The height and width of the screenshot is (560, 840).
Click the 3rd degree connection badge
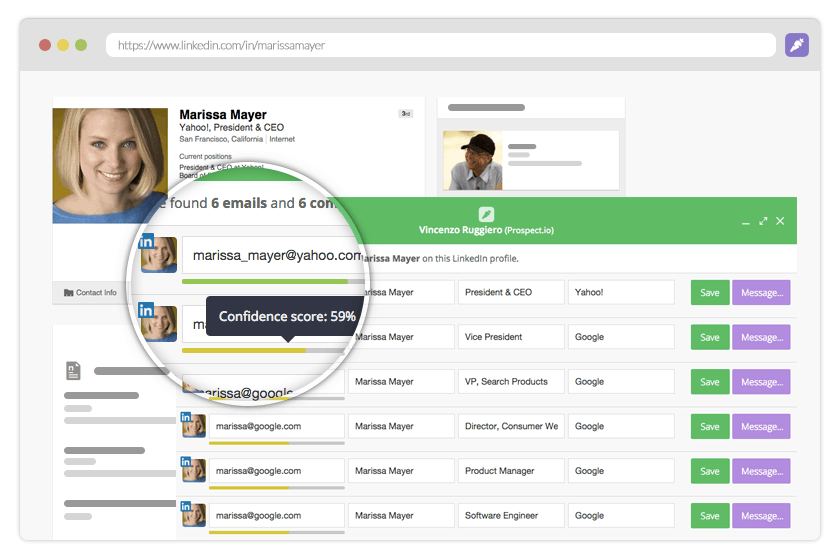pos(406,114)
